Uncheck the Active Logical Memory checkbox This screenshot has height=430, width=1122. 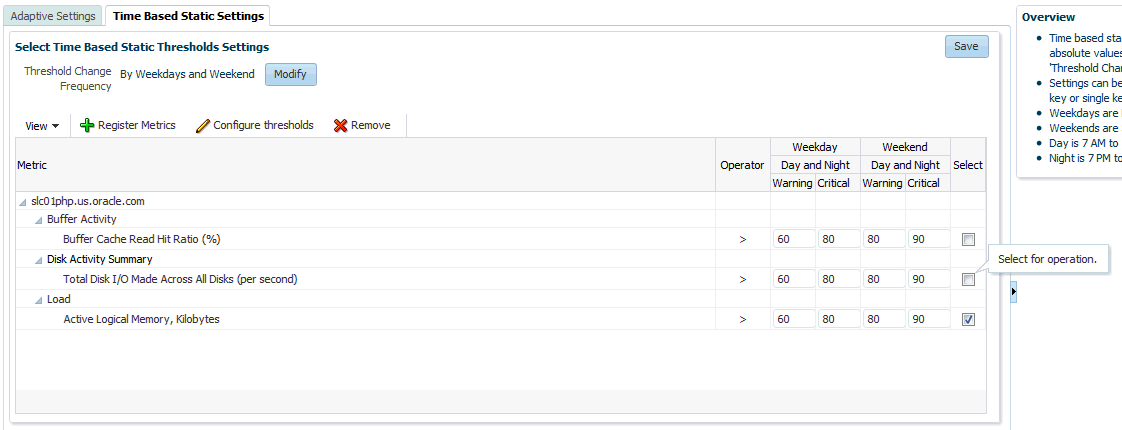pyautogui.click(x=968, y=320)
